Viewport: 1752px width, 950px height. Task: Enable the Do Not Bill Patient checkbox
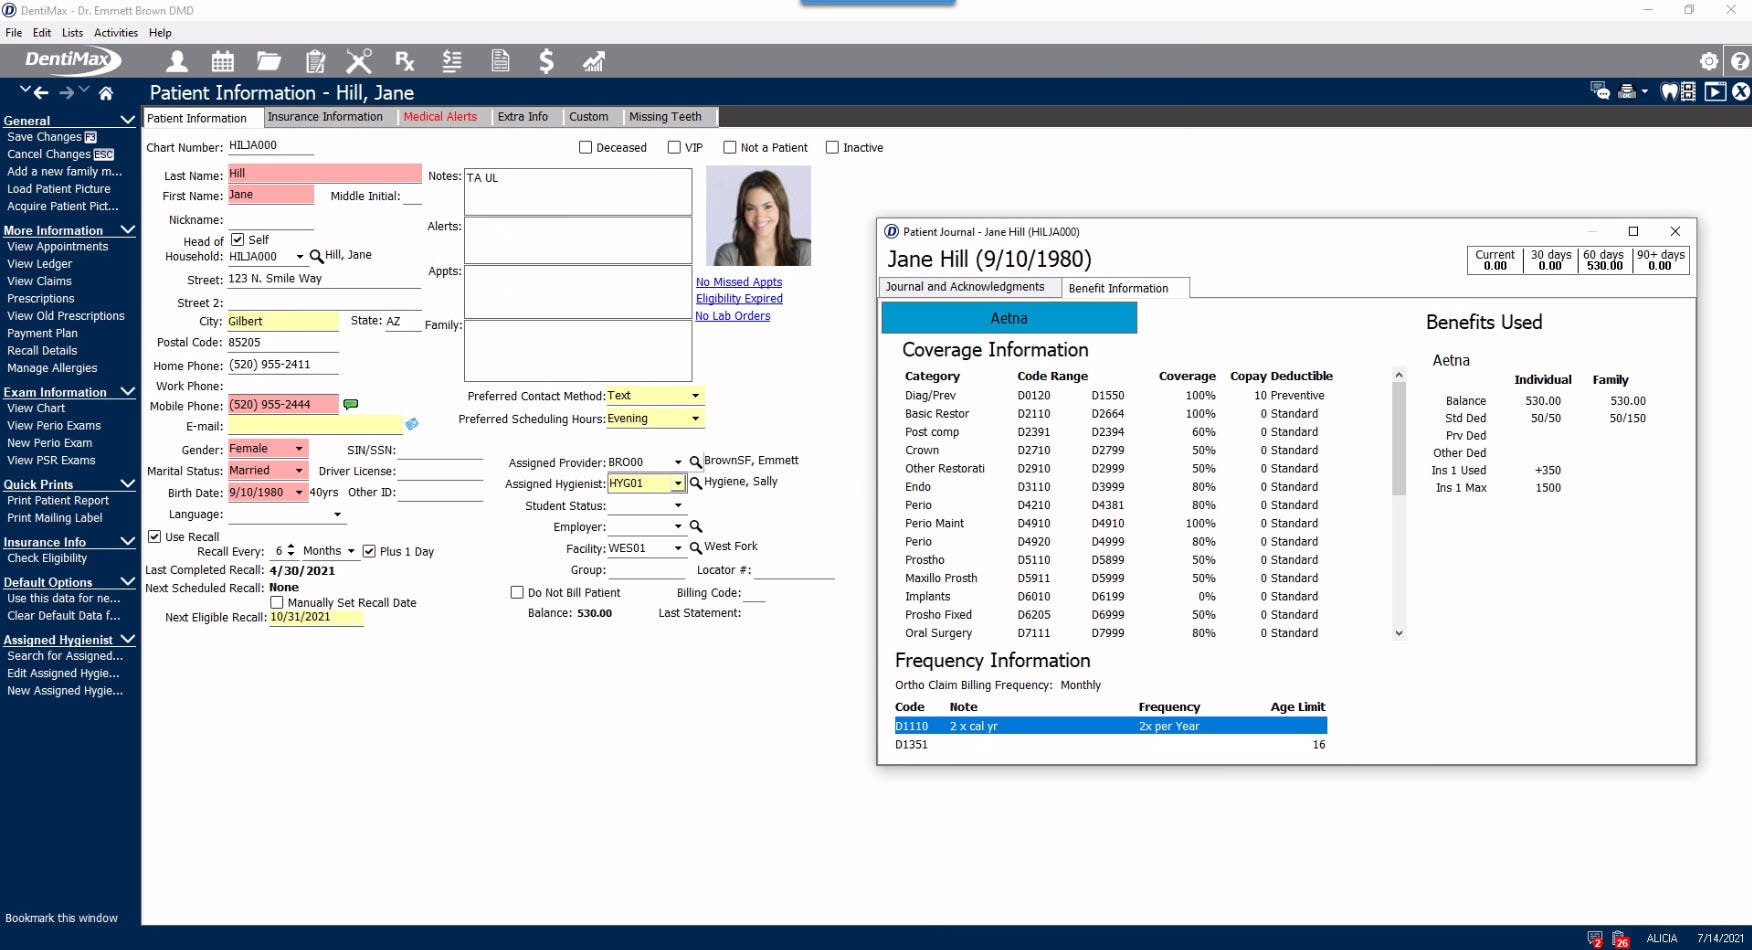coord(516,592)
